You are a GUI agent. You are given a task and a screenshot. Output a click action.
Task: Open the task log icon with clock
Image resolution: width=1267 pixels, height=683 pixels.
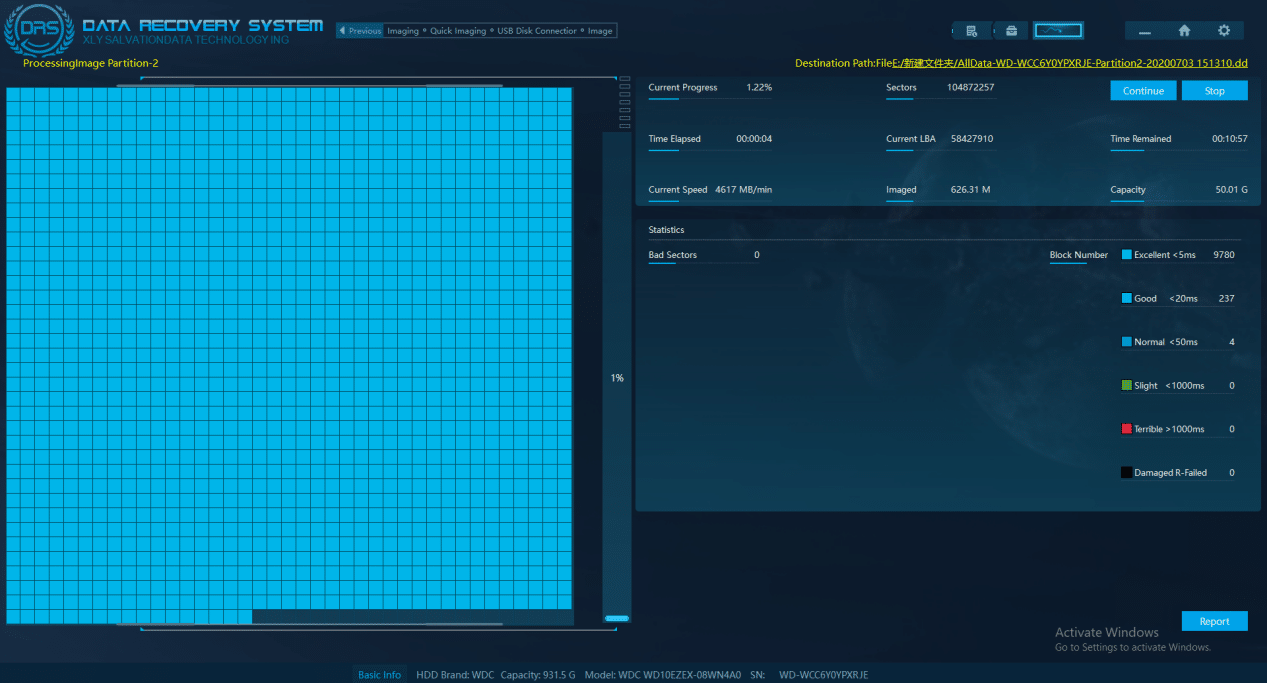[971, 31]
